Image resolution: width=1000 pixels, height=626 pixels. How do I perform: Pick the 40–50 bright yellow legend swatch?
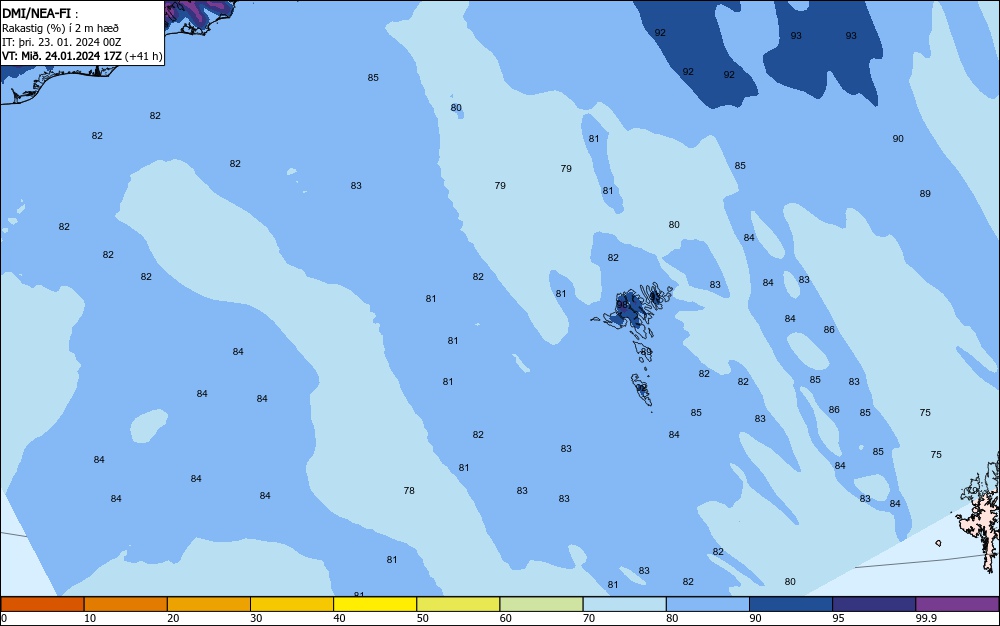(x=375, y=604)
